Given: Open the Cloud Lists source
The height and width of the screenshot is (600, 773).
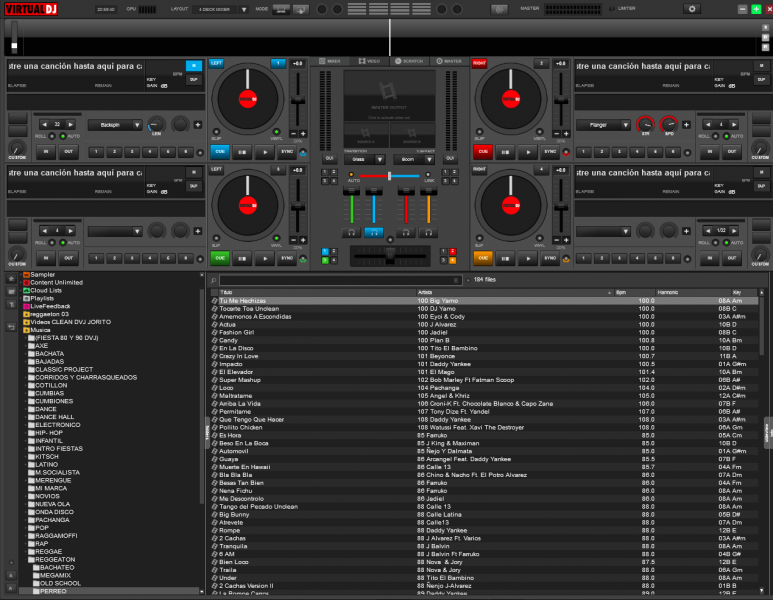Looking at the screenshot, I should pos(46,290).
